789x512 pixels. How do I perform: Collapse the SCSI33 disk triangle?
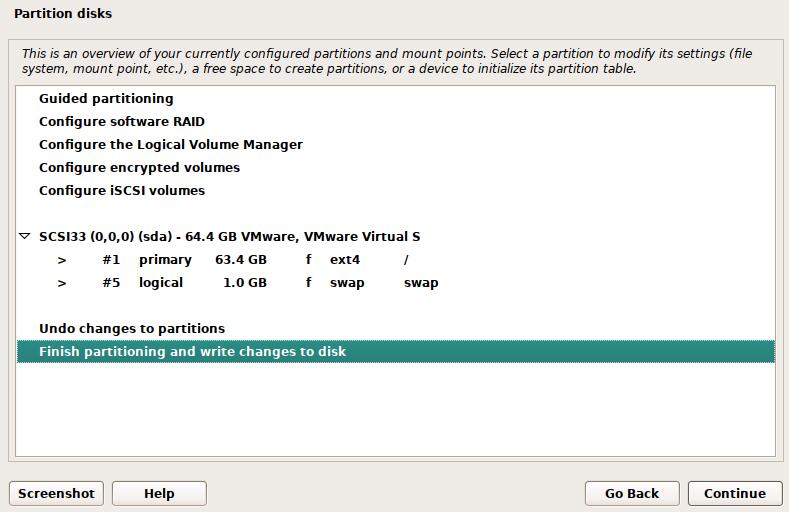click(x=25, y=237)
